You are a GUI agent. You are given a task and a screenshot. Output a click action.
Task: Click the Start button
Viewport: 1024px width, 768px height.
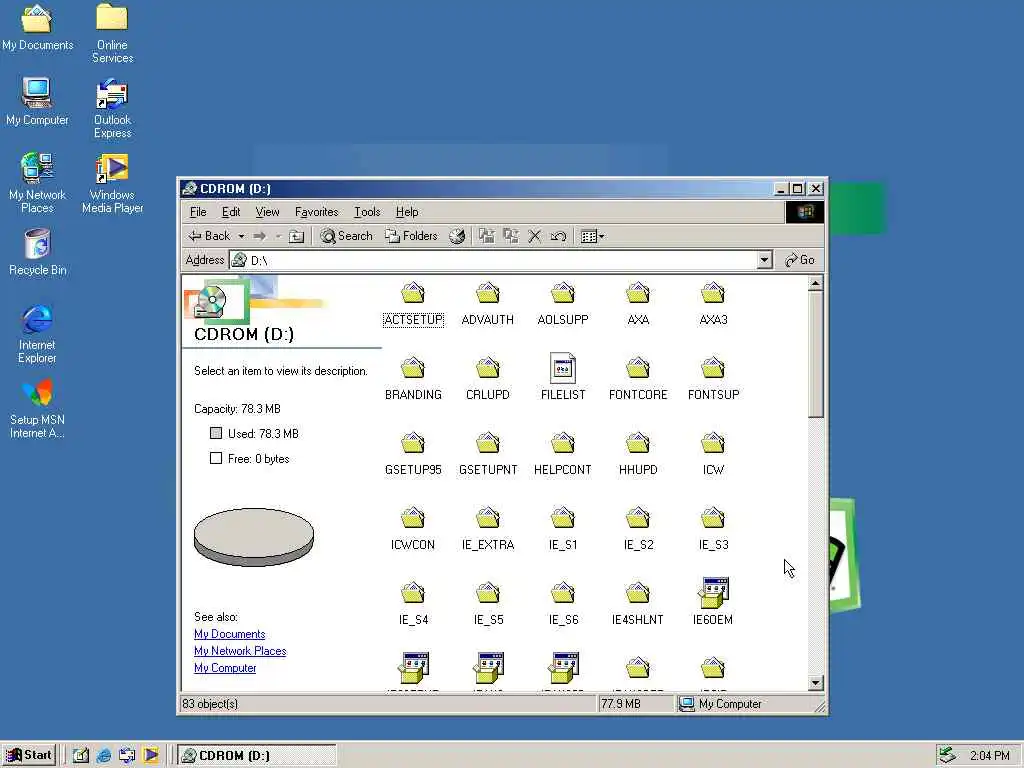click(x=29, y=755)
